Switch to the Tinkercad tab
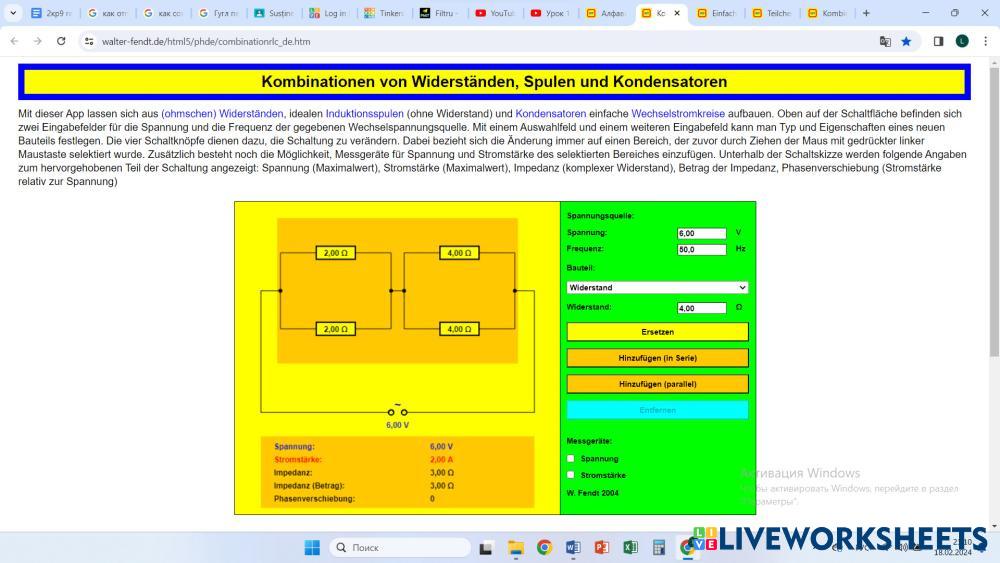This screenshot has width=1000, height=563. click(383, 13)
